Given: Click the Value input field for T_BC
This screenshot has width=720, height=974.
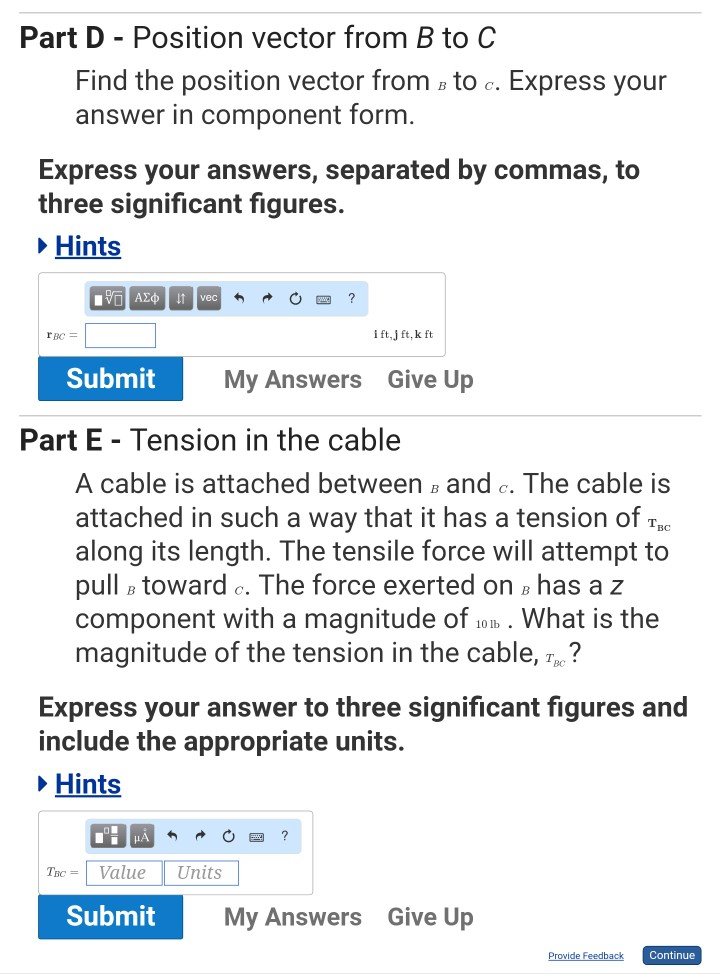Looking at the screenshot, I should [x=123, y=872].
